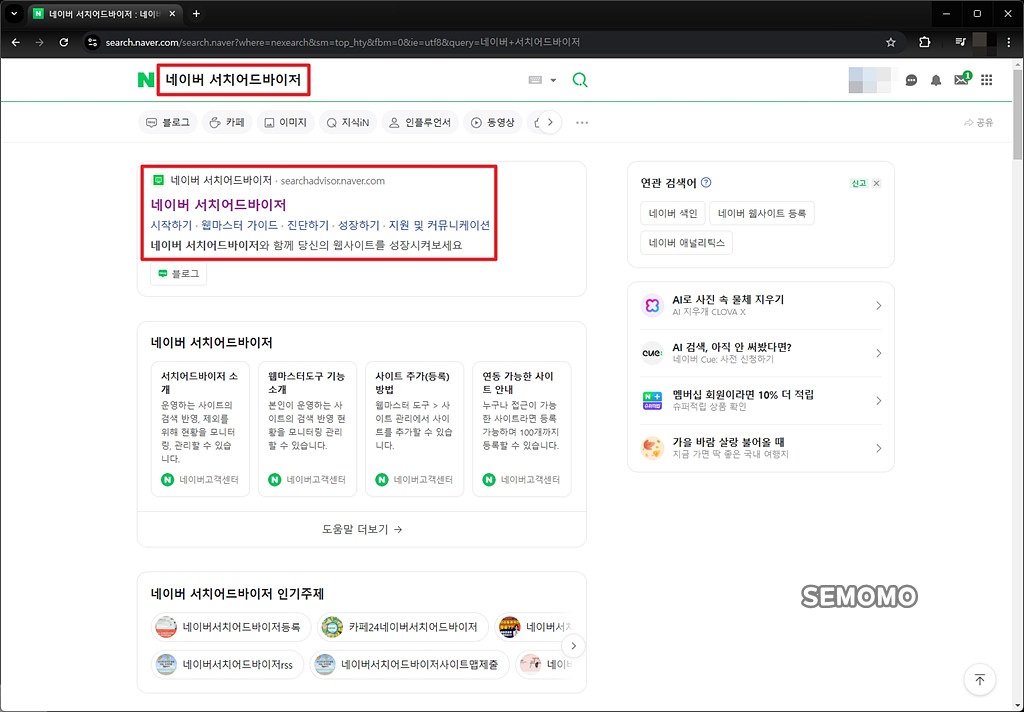Click the 블로그 chip under the result
Screen dimensions: 1024x712
178,274
